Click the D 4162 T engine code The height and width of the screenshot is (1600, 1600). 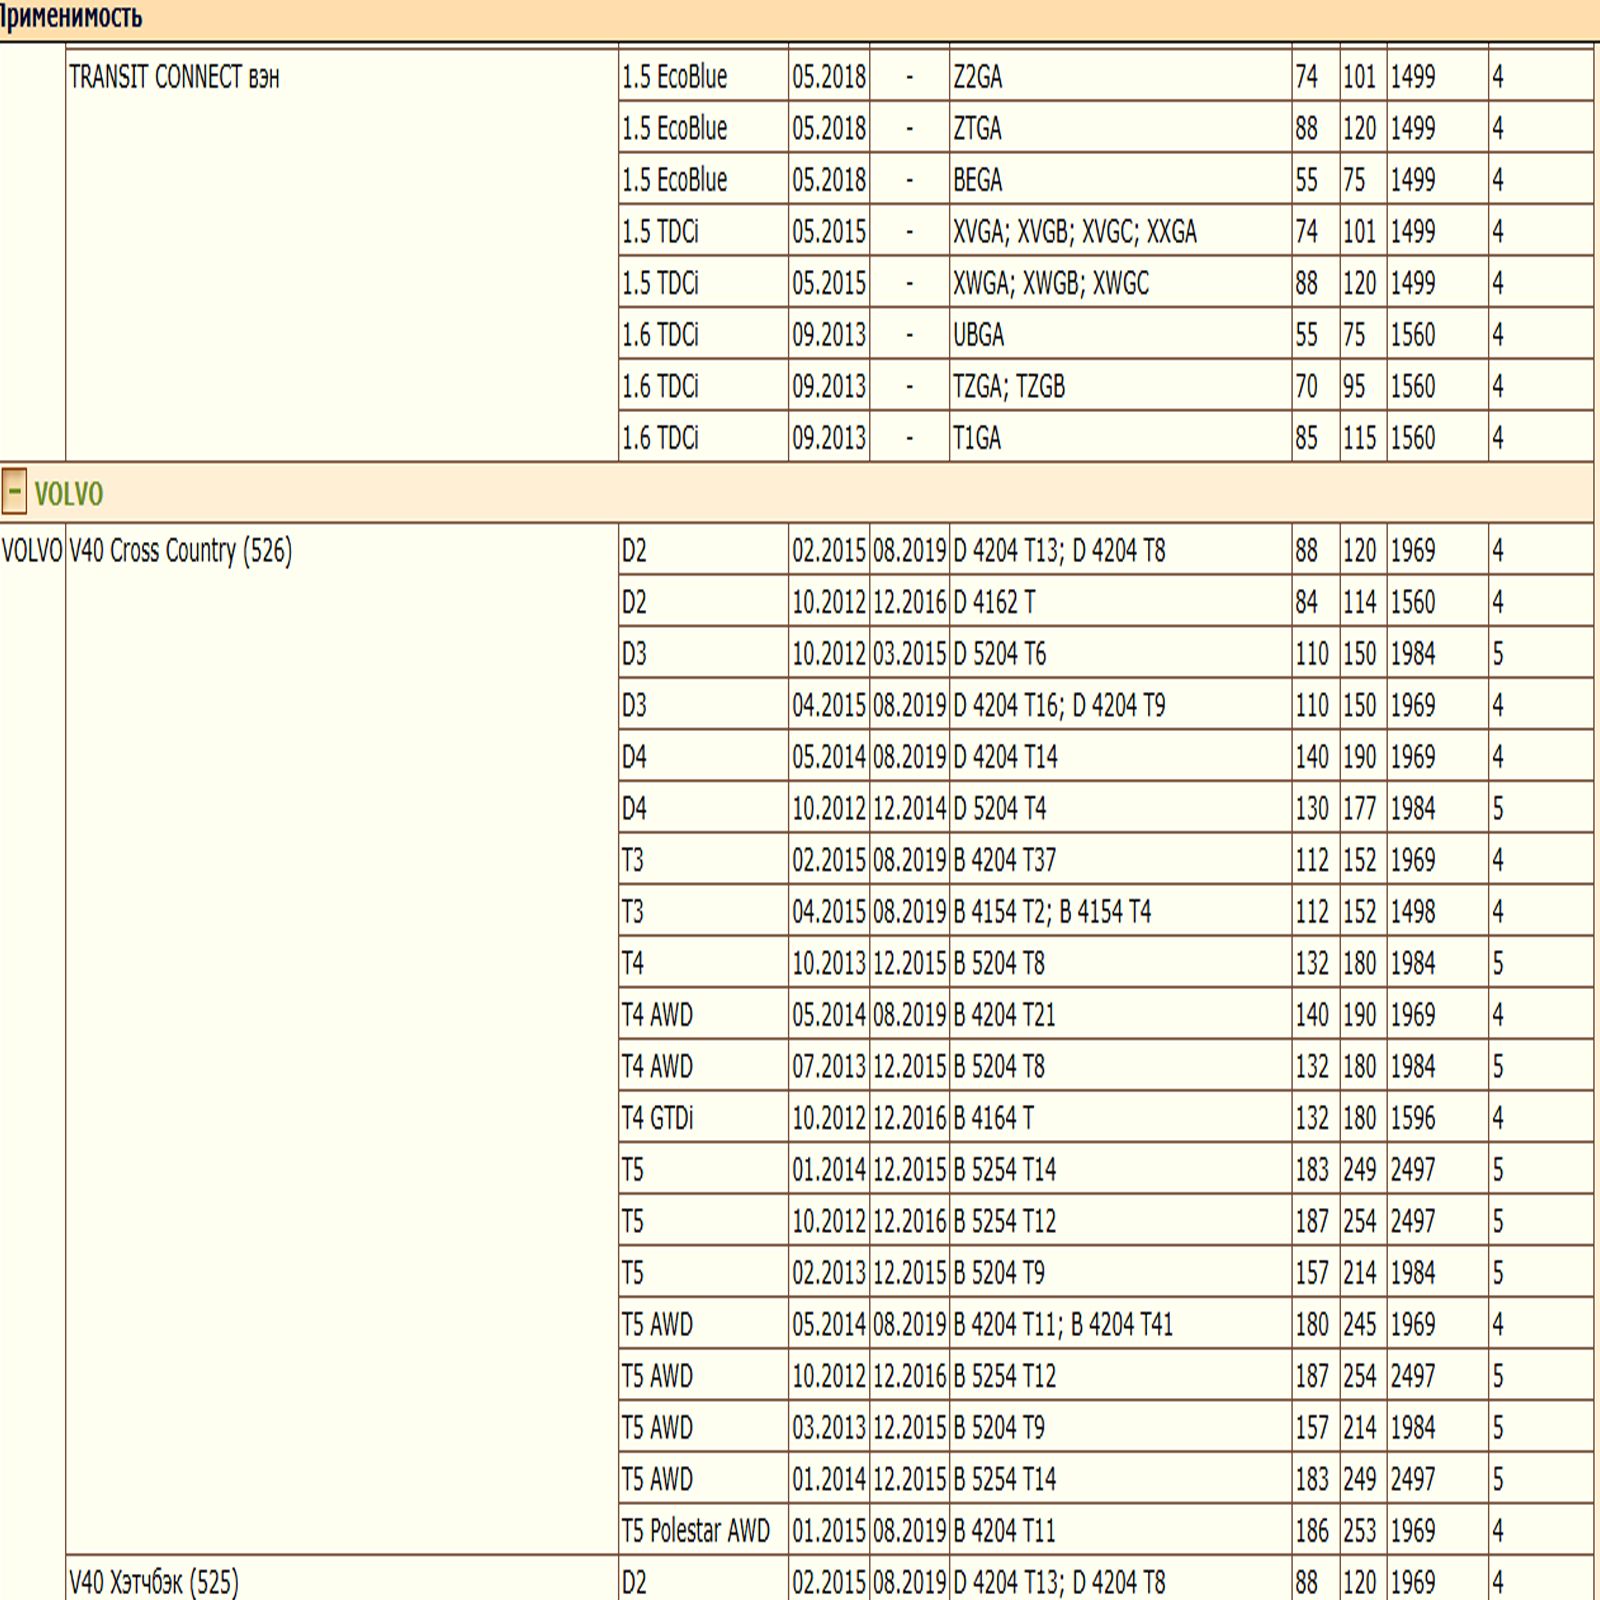click(994, 603)
